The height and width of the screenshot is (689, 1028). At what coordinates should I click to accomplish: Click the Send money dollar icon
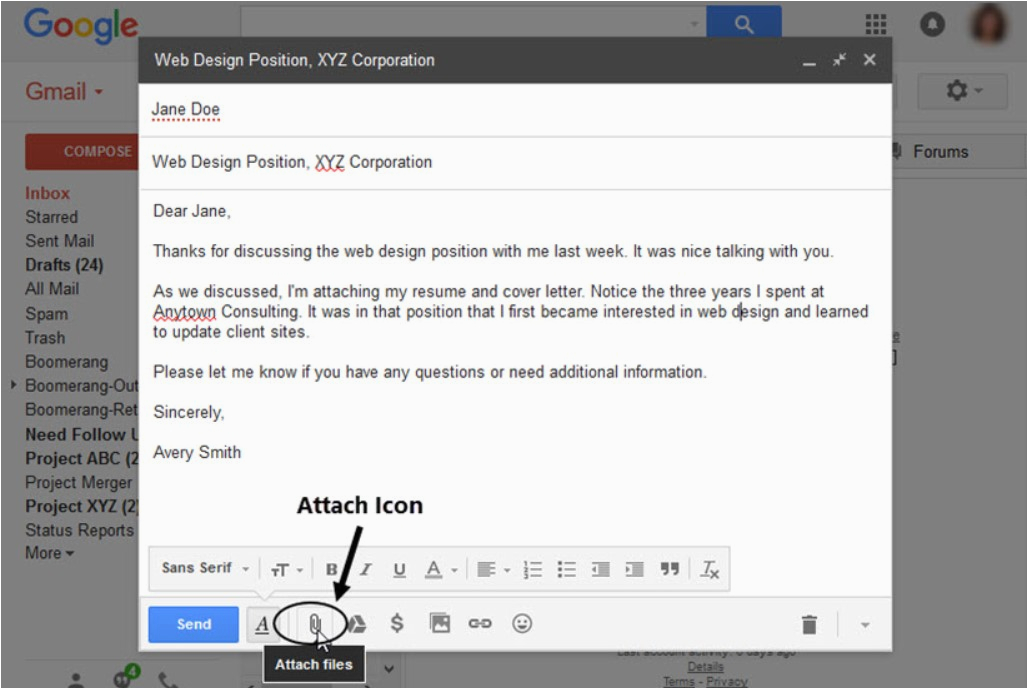pos(397,624)
